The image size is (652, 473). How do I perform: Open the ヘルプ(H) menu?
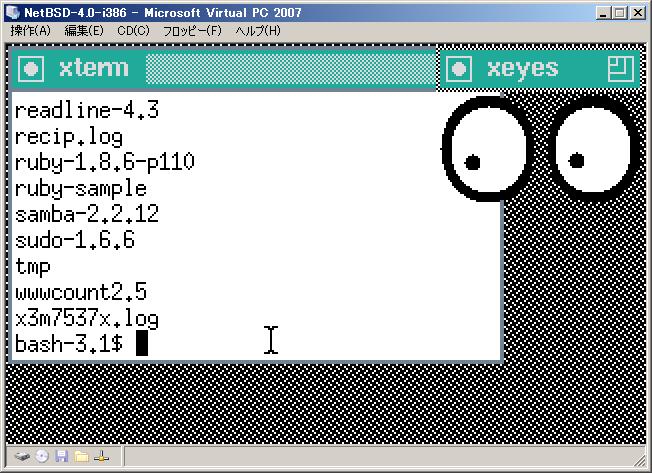pyautogui.click(x=257, y=31)
